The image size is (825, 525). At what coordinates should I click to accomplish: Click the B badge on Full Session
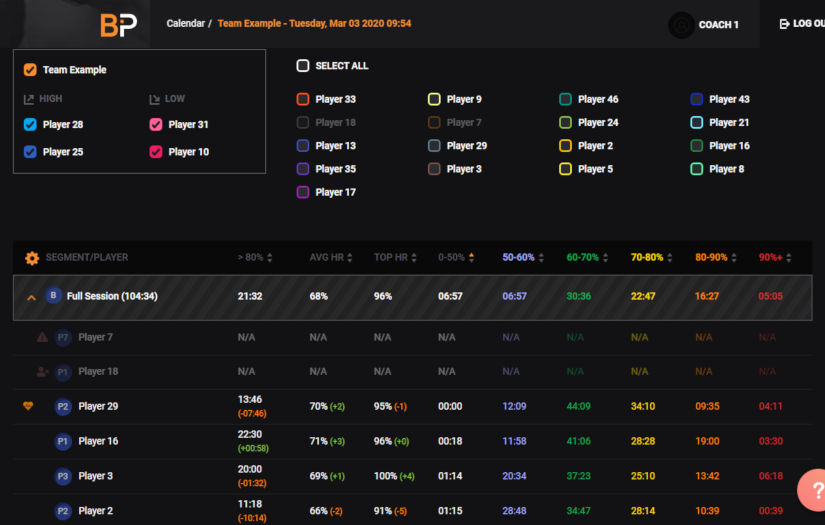(x=53, y=296)
